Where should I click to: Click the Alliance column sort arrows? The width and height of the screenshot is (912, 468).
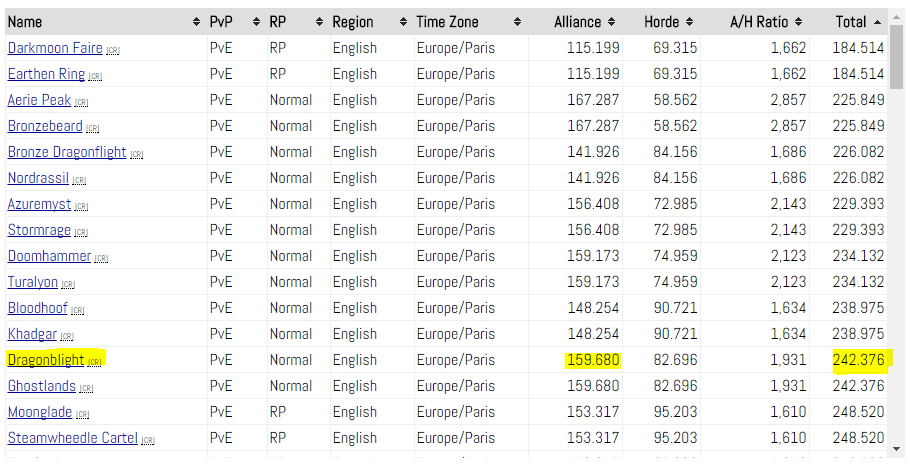[x=612, y=22]
